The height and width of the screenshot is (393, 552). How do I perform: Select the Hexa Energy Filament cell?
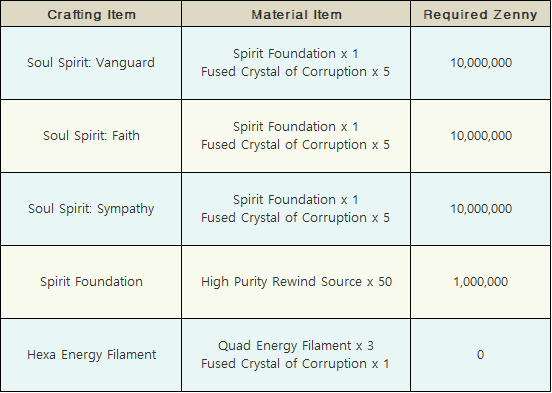[x=91, y=355]
